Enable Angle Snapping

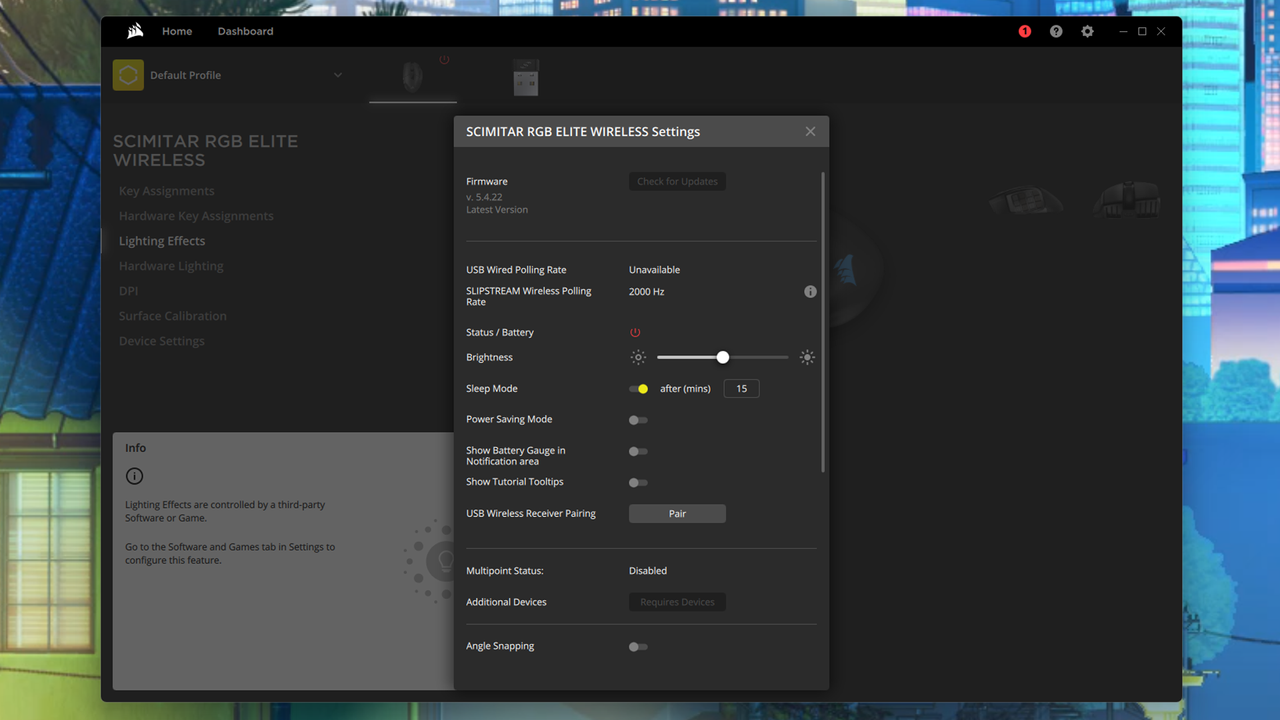(x=638, y=647)
